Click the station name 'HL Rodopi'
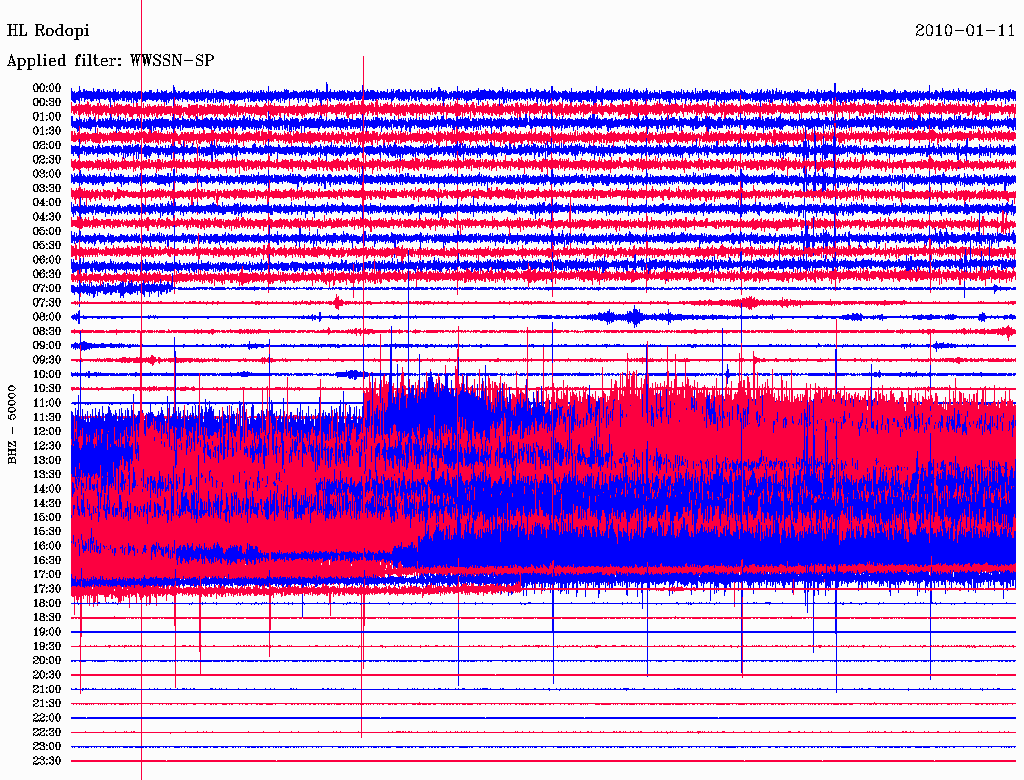The image size is (1024, 780). [48, 31]
